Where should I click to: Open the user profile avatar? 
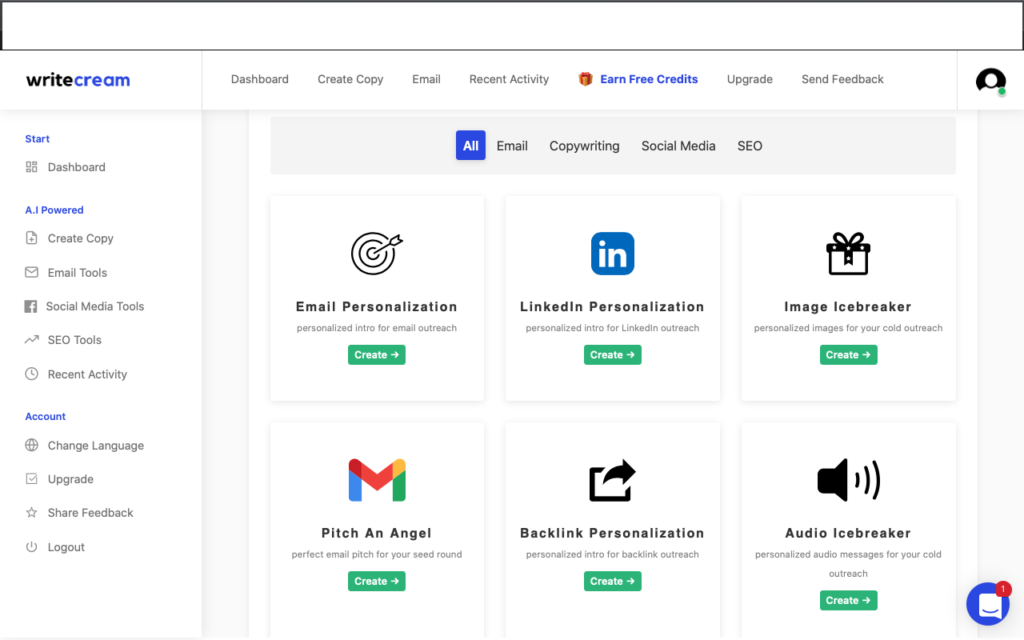click(x=990, y=81)
